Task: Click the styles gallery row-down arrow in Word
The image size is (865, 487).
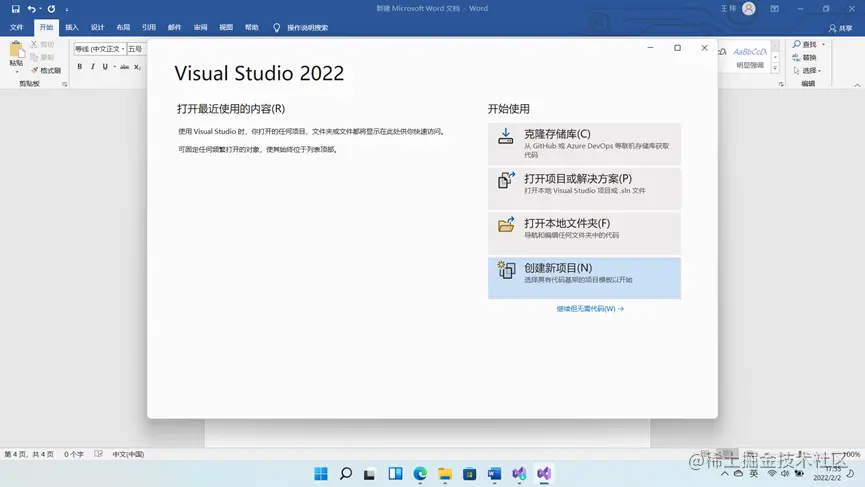Action: pyautogui.click(x=775, y=57)
